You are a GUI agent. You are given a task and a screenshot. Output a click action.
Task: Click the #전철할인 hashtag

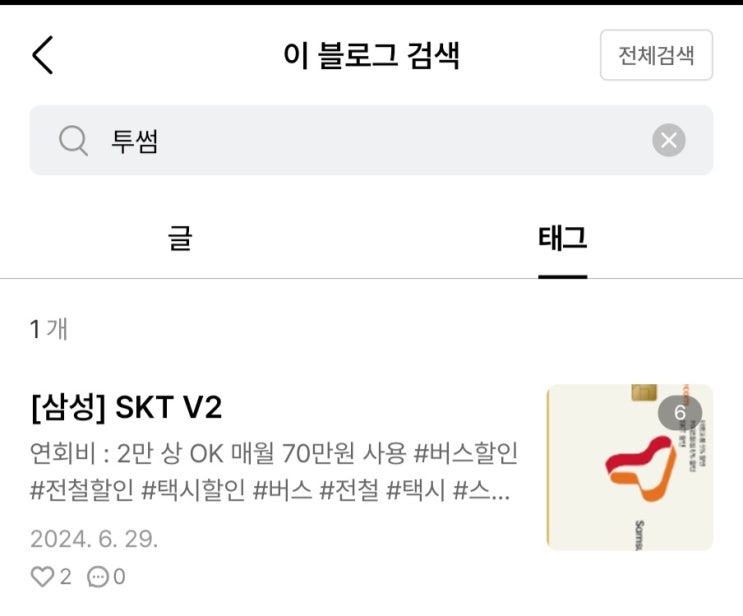pos(82,490)
